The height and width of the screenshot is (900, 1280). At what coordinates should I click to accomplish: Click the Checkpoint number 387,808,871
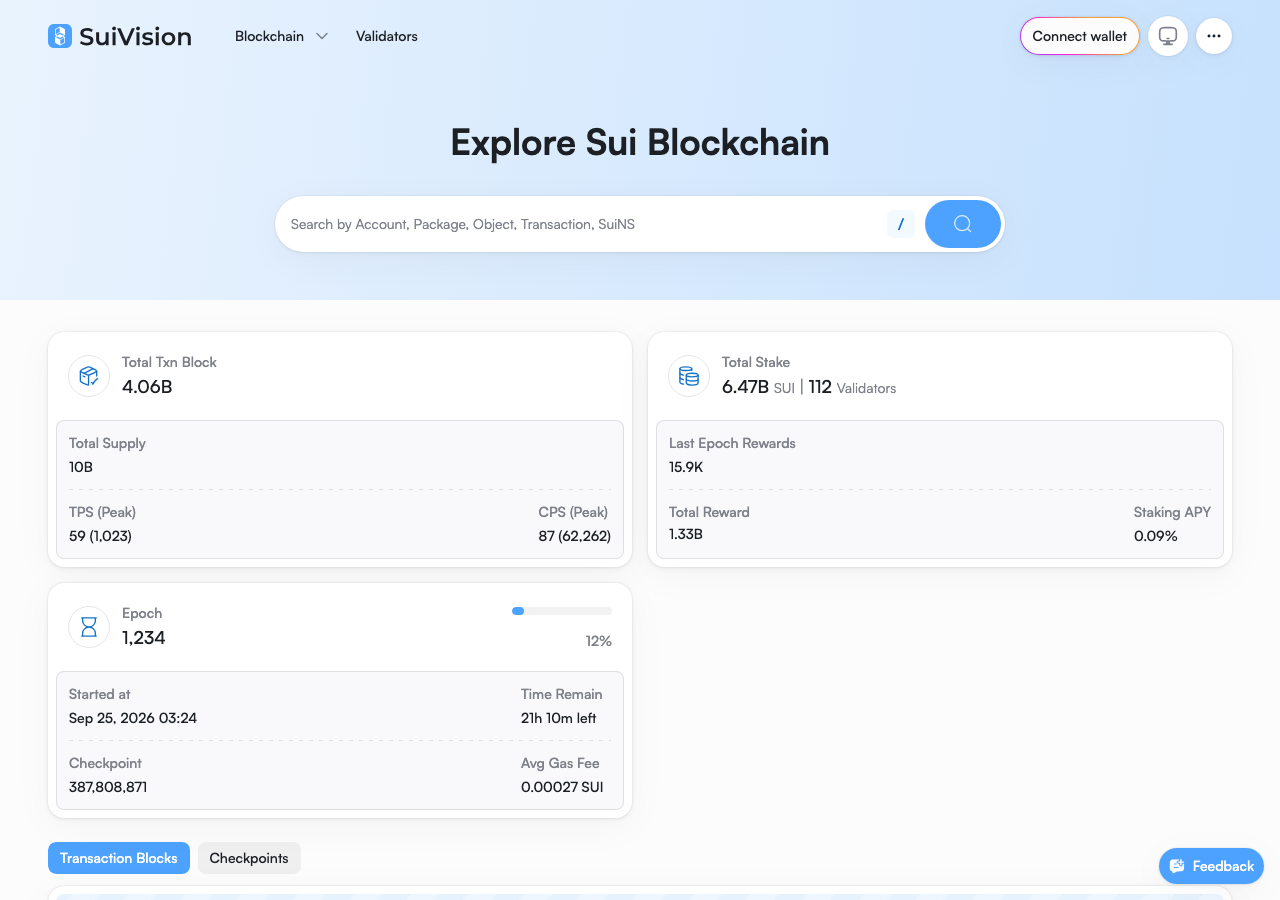point(108,787)
